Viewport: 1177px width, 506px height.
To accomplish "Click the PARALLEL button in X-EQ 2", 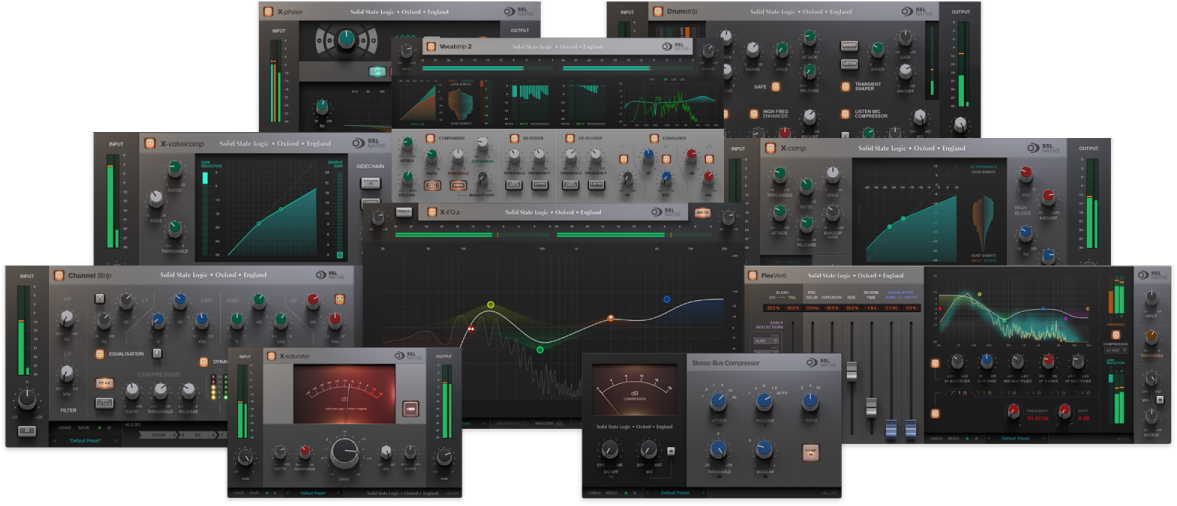I will tap(404, 212).
